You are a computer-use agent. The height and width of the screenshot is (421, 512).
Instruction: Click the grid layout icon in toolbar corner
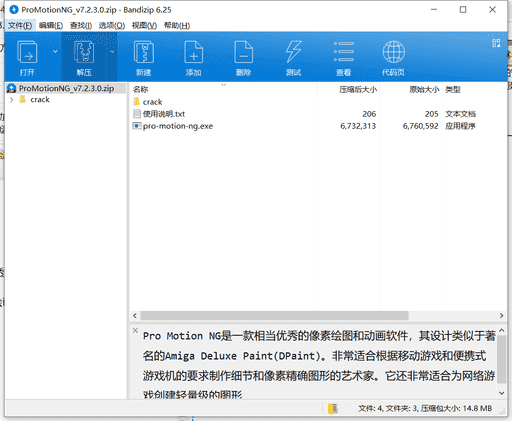click(496, 43)
